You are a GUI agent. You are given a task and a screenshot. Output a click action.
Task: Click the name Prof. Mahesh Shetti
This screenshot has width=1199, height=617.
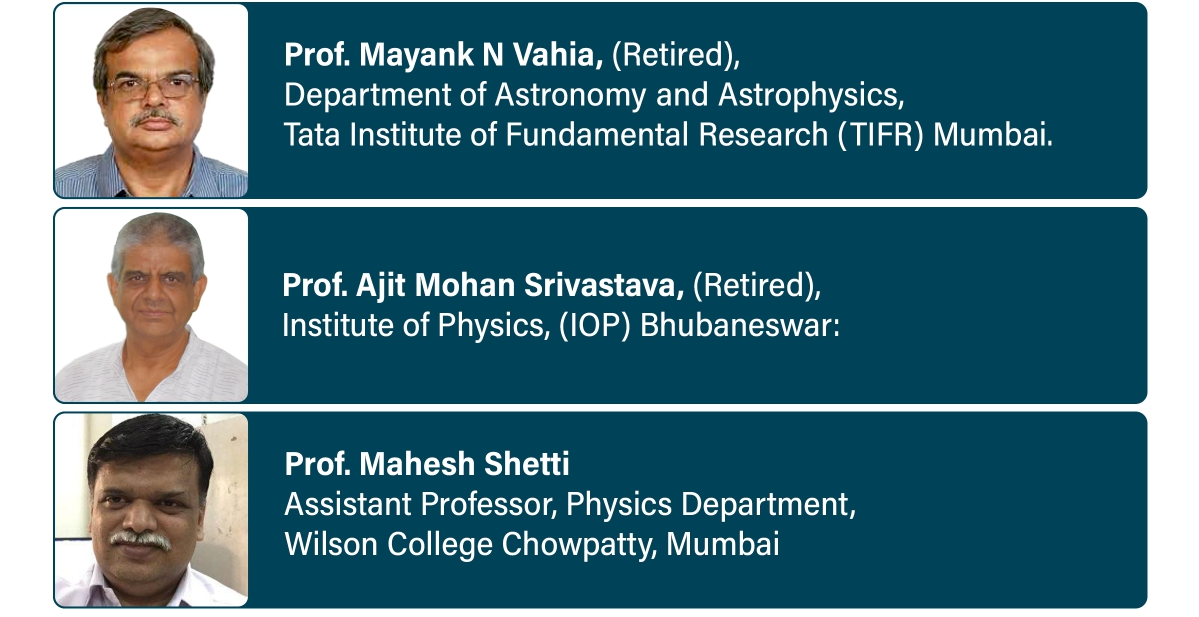[x=427, y=464]
